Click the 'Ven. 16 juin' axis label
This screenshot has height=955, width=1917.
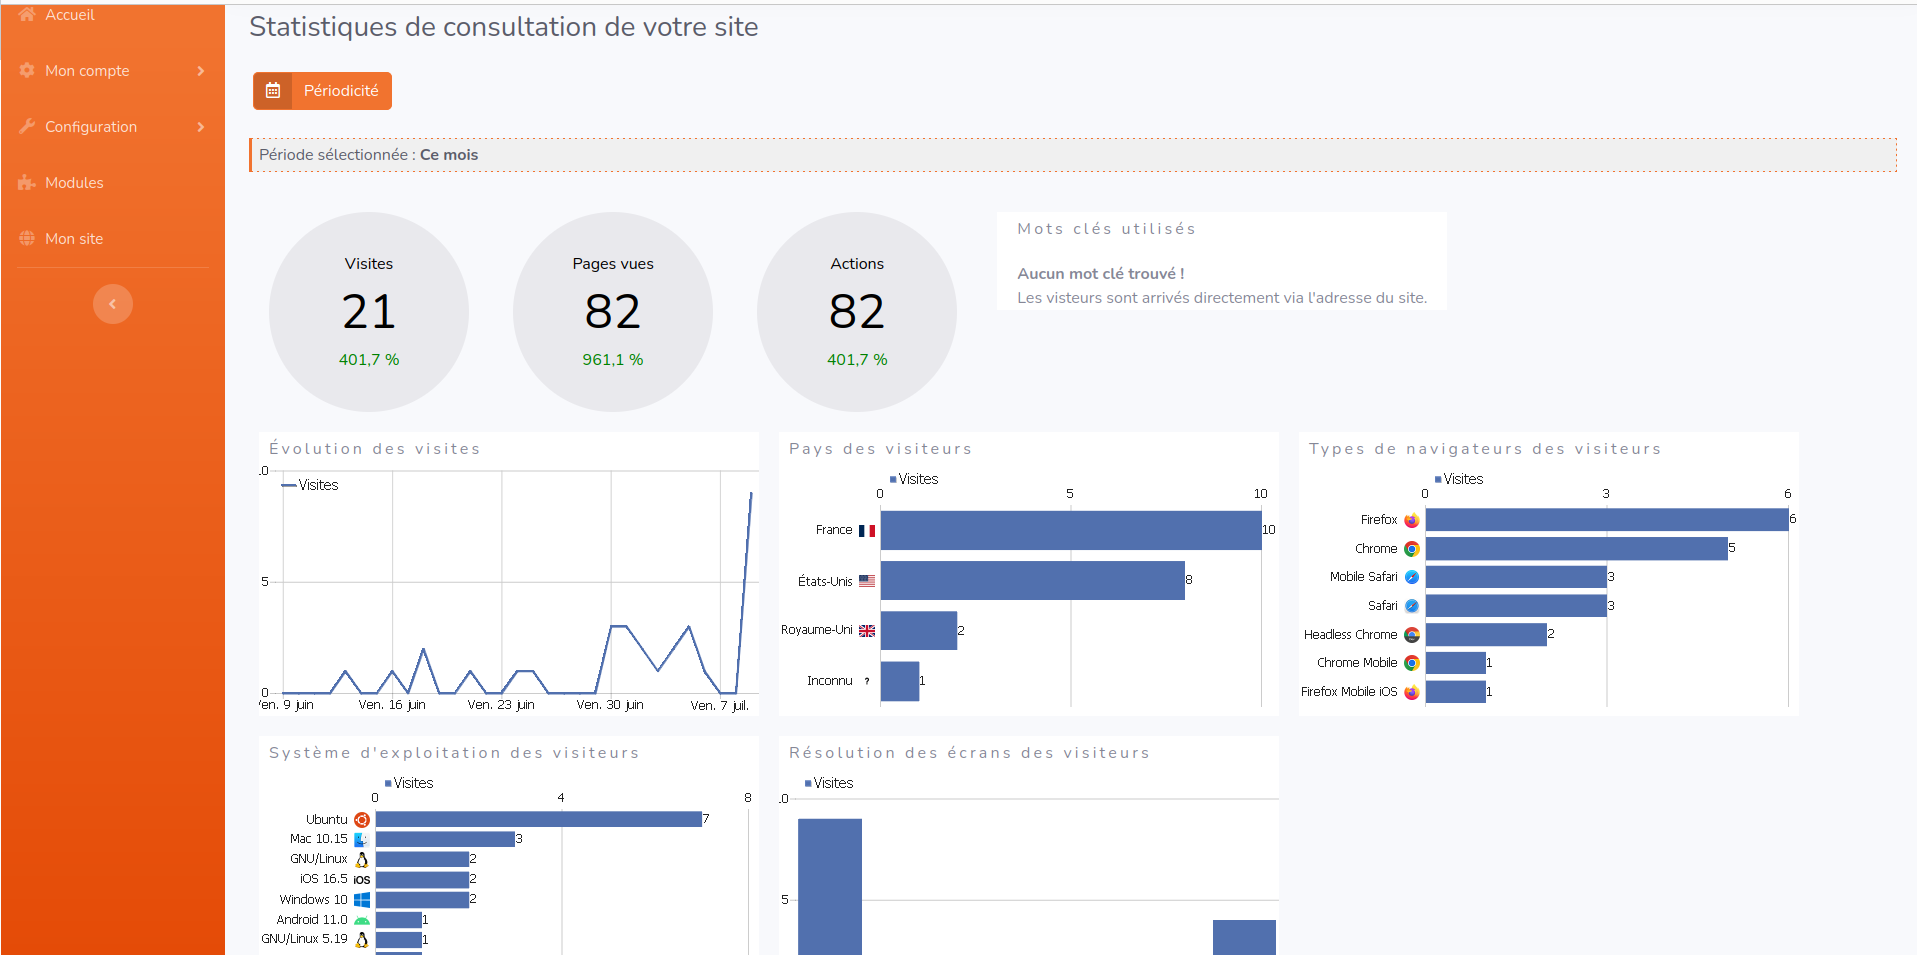coord(392,705)
